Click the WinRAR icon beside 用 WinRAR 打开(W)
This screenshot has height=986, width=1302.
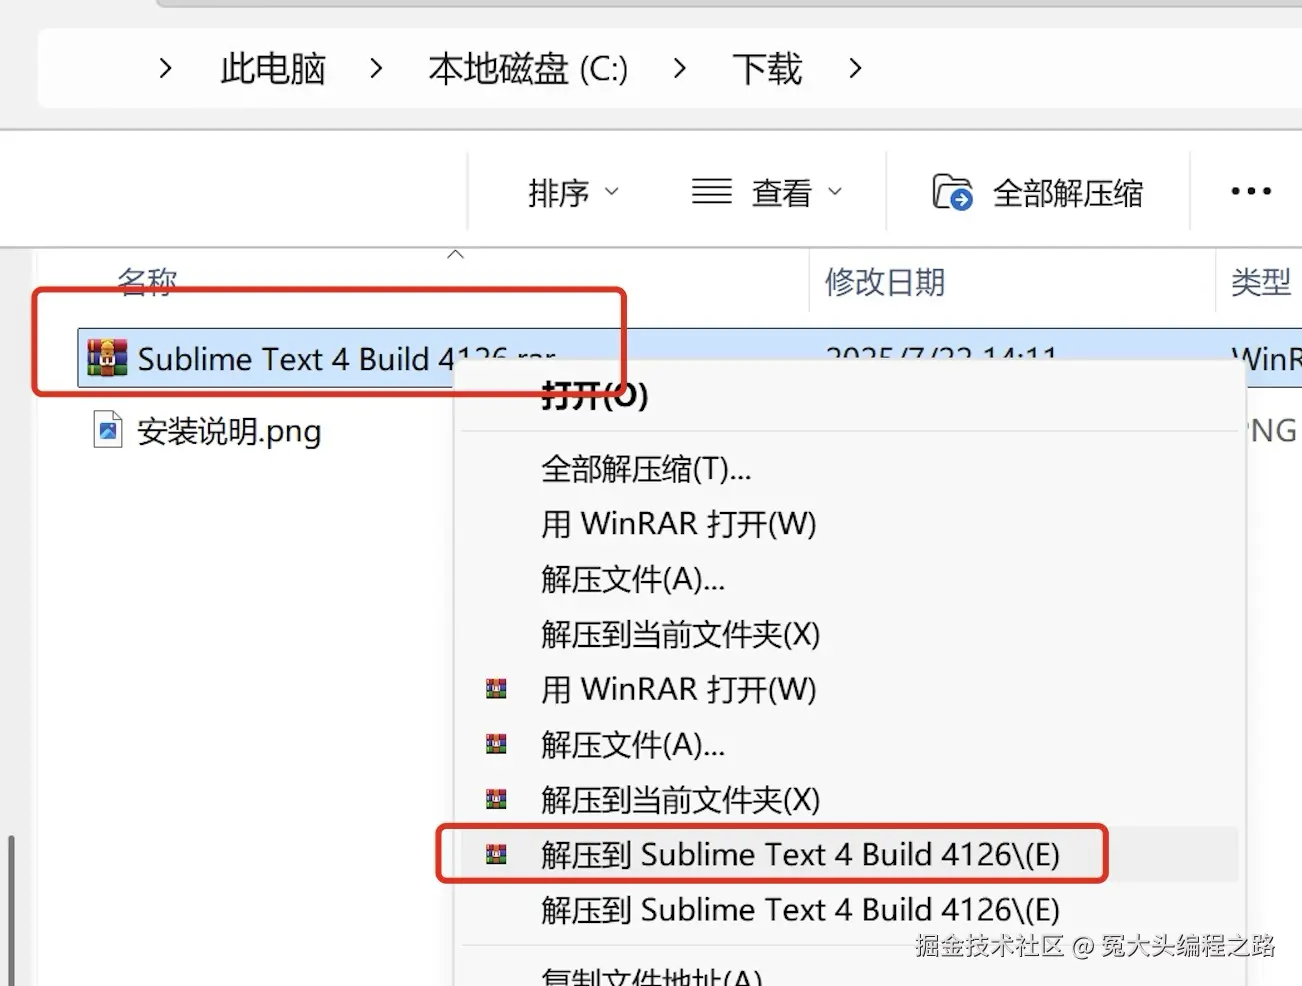click(x=495, y=689)
